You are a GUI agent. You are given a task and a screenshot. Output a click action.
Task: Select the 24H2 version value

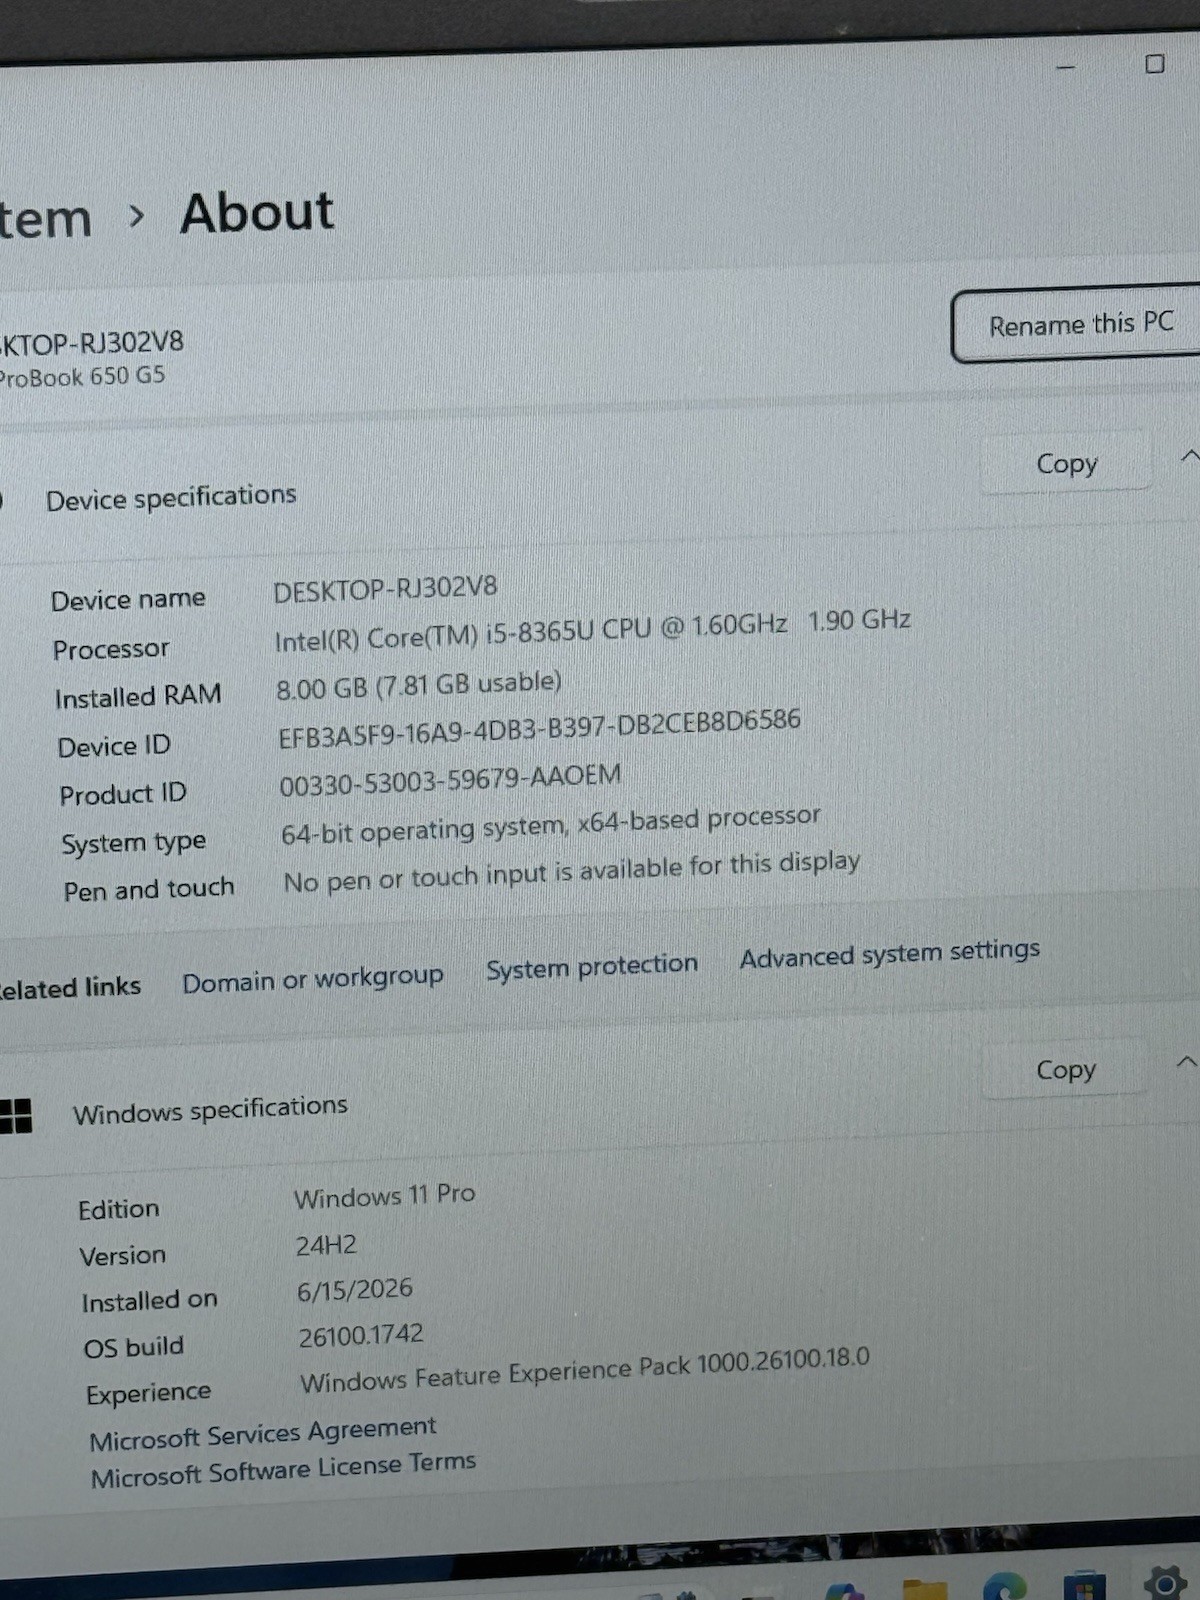[x=326, y=1245]
